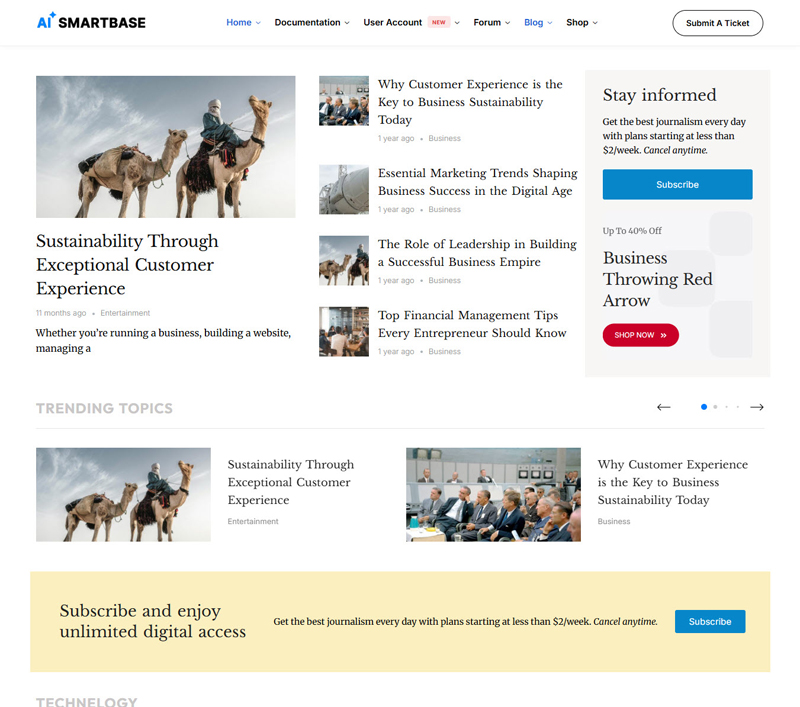Viewport: 800px width, 707px height.
Task: Select the second carousel pagination dot
Action: point(715,407)
